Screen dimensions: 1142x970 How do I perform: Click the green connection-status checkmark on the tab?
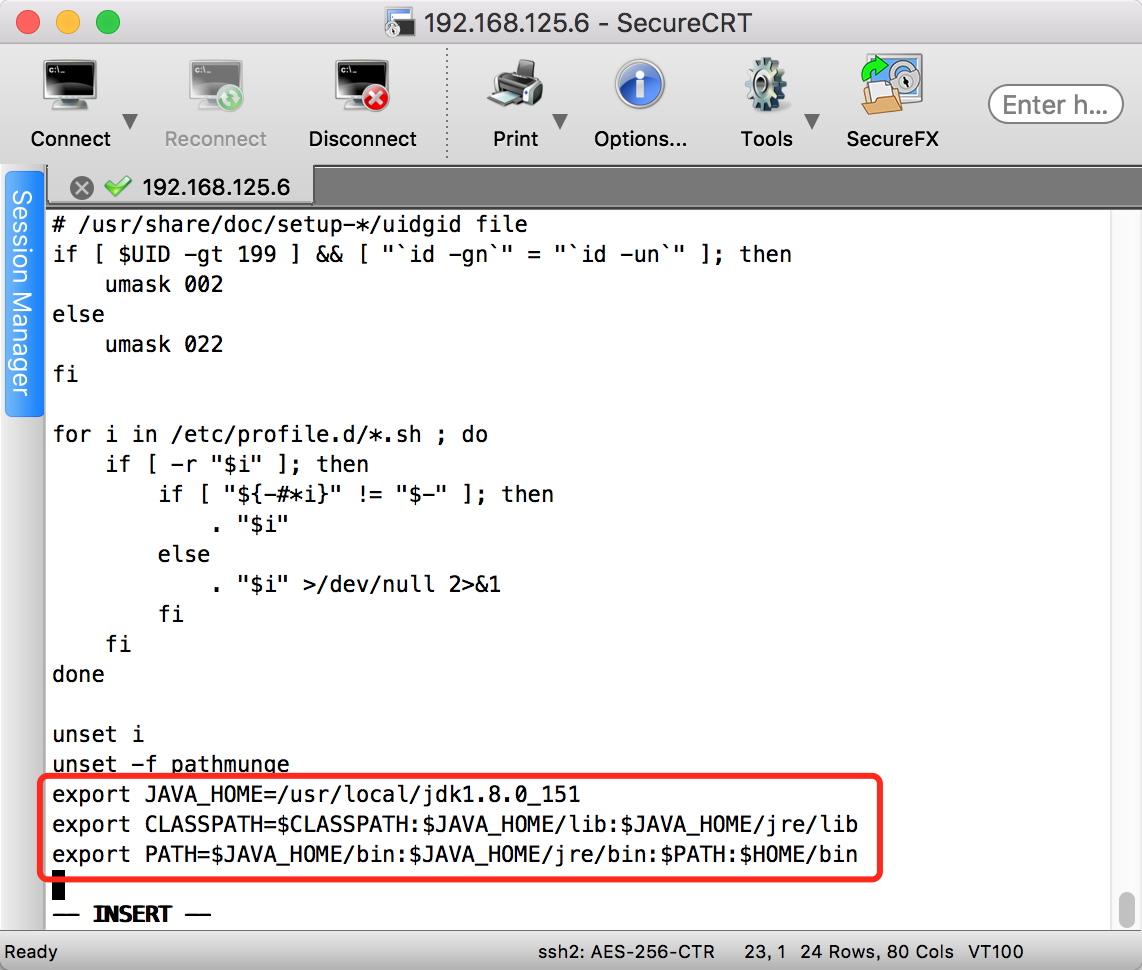click(x=118, y=186)
